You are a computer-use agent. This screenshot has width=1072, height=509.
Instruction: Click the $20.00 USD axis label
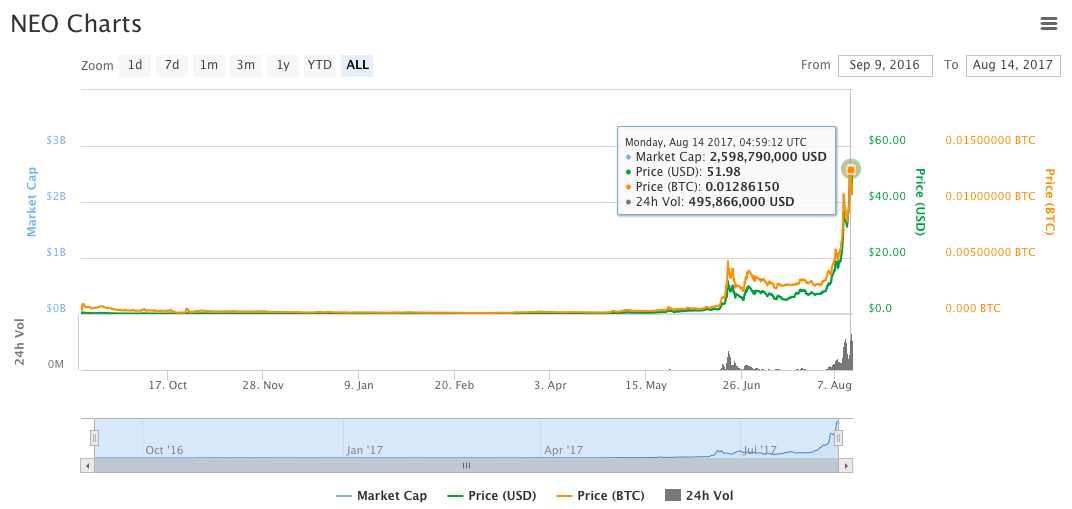tap(887, 252)
